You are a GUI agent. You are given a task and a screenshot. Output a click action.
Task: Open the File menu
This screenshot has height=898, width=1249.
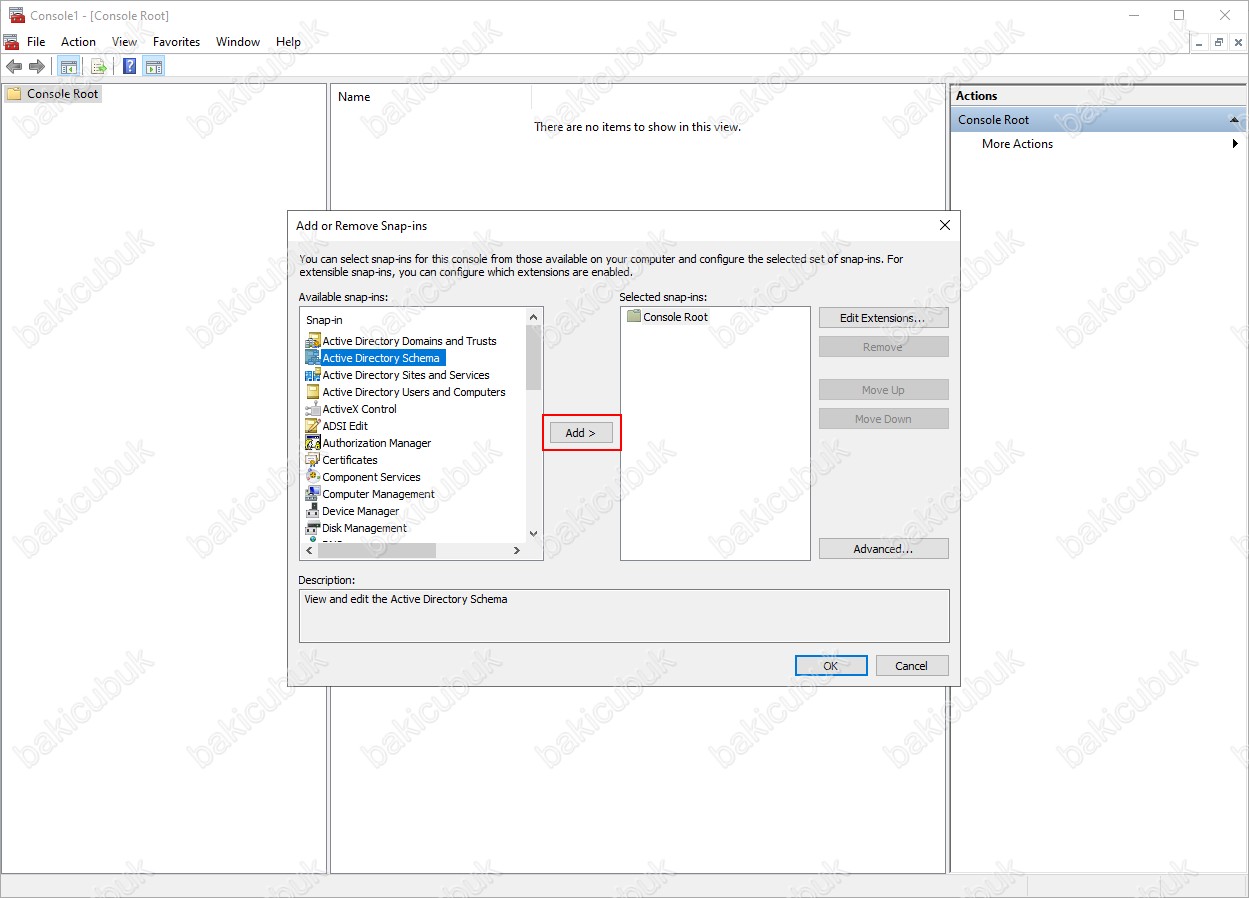point(36,42)
